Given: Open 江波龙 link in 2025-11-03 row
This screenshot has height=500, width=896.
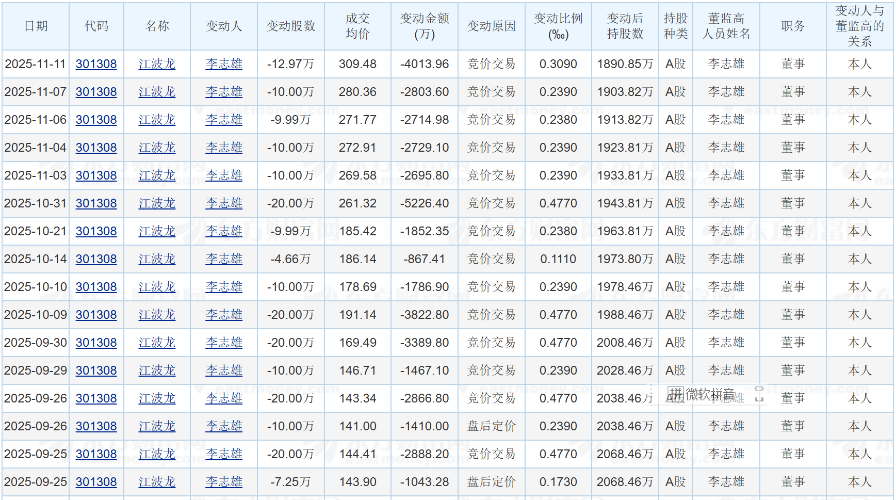Looking at the screenshot, I should click(x=157, y=175).
